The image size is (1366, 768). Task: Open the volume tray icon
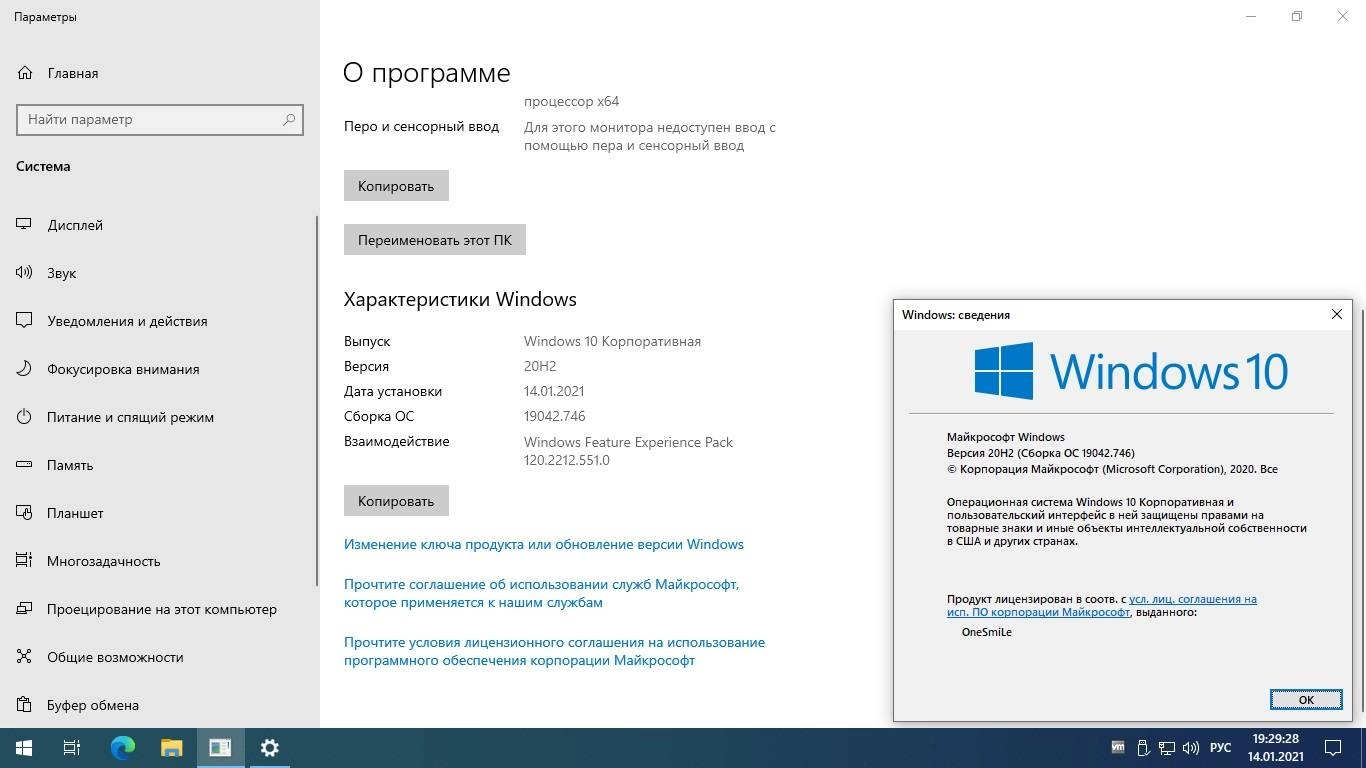coord(1190,747)
